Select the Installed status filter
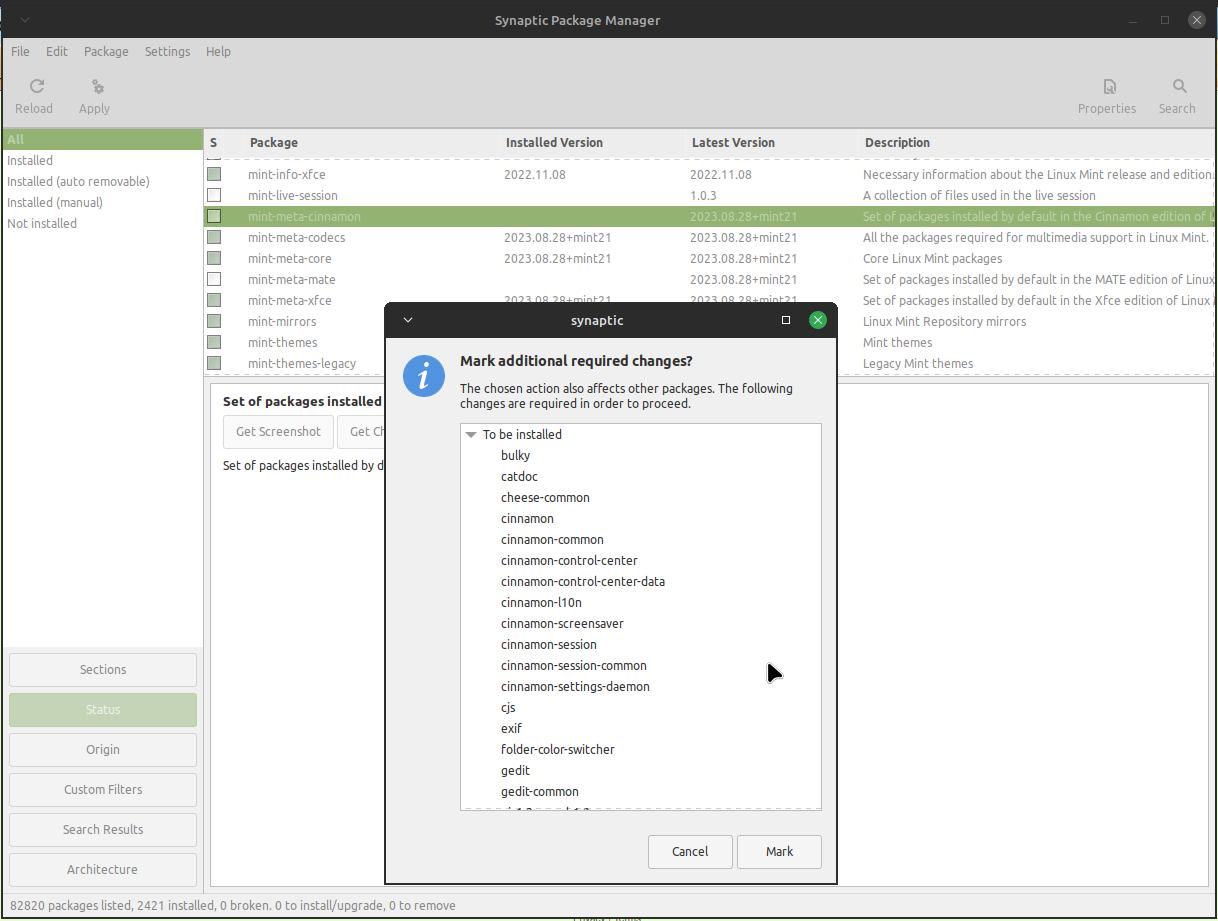Viewport: 1218px width, 921px height. tap(103, 160)
